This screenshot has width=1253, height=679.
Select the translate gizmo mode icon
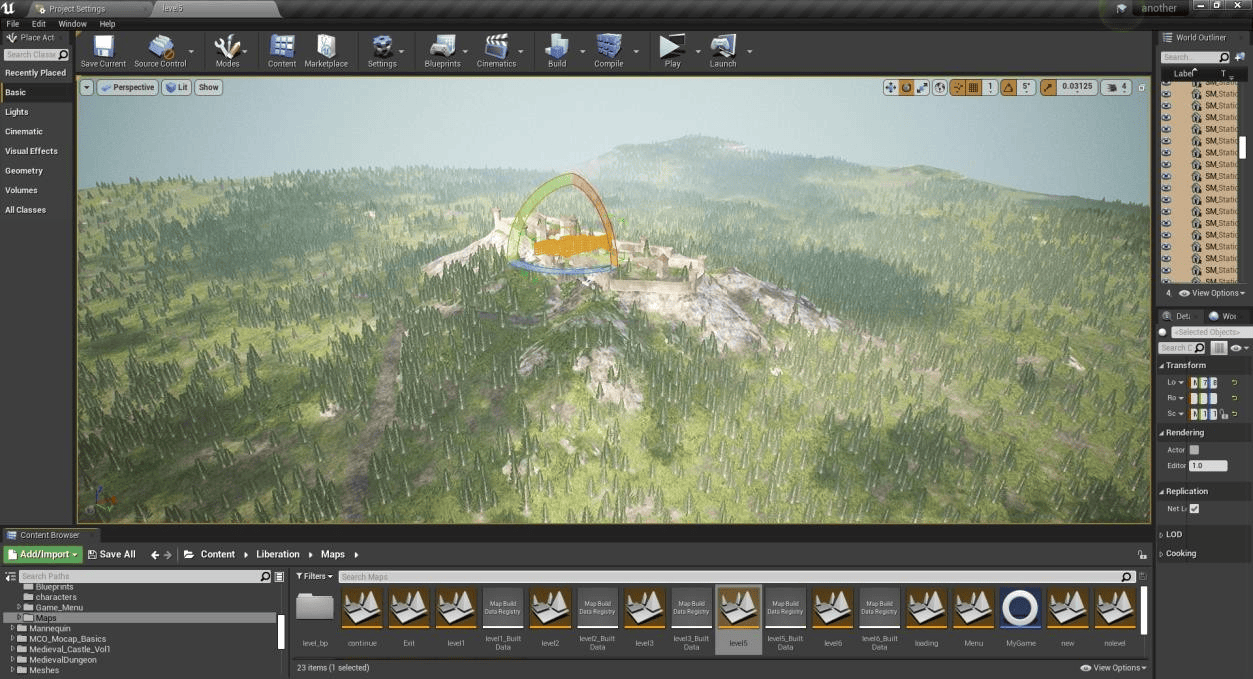pyautogui.click(x=890, y=87)
